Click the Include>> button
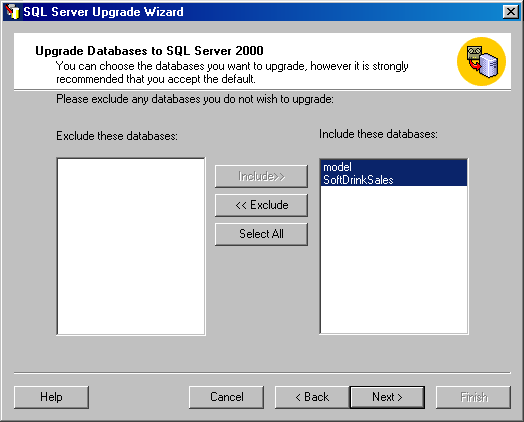Screen dimensions: 524x422 pyautogui.click(x=261, y=176)
